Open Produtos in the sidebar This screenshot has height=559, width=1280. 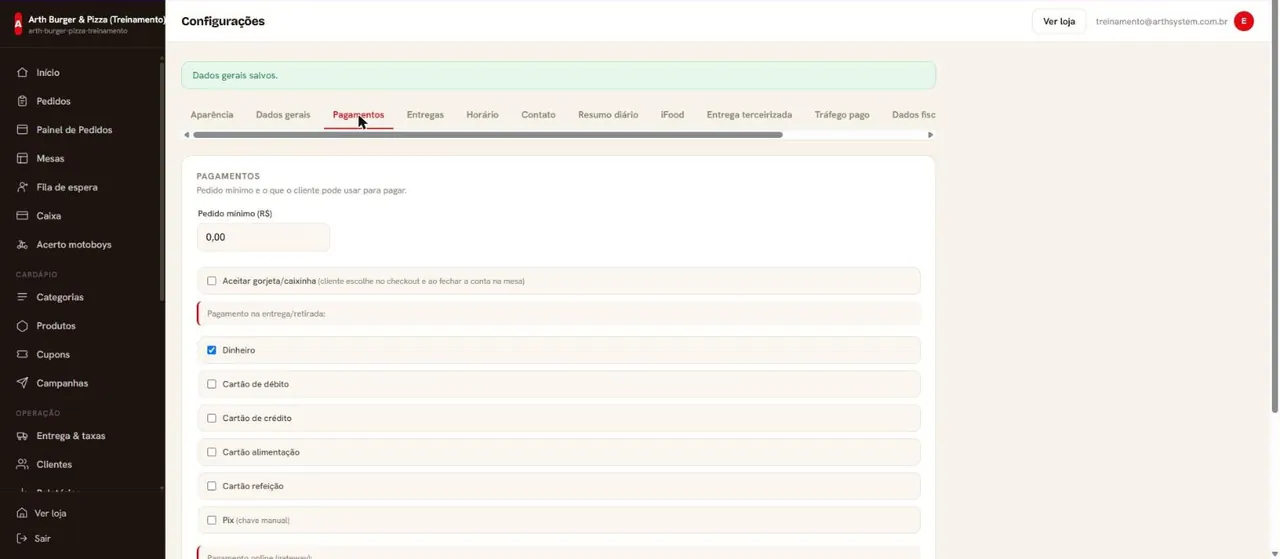pos(56,326)
